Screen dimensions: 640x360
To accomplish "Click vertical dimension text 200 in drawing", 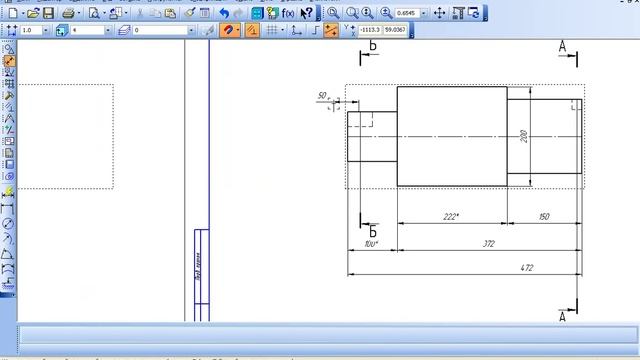I will point(524,136).
